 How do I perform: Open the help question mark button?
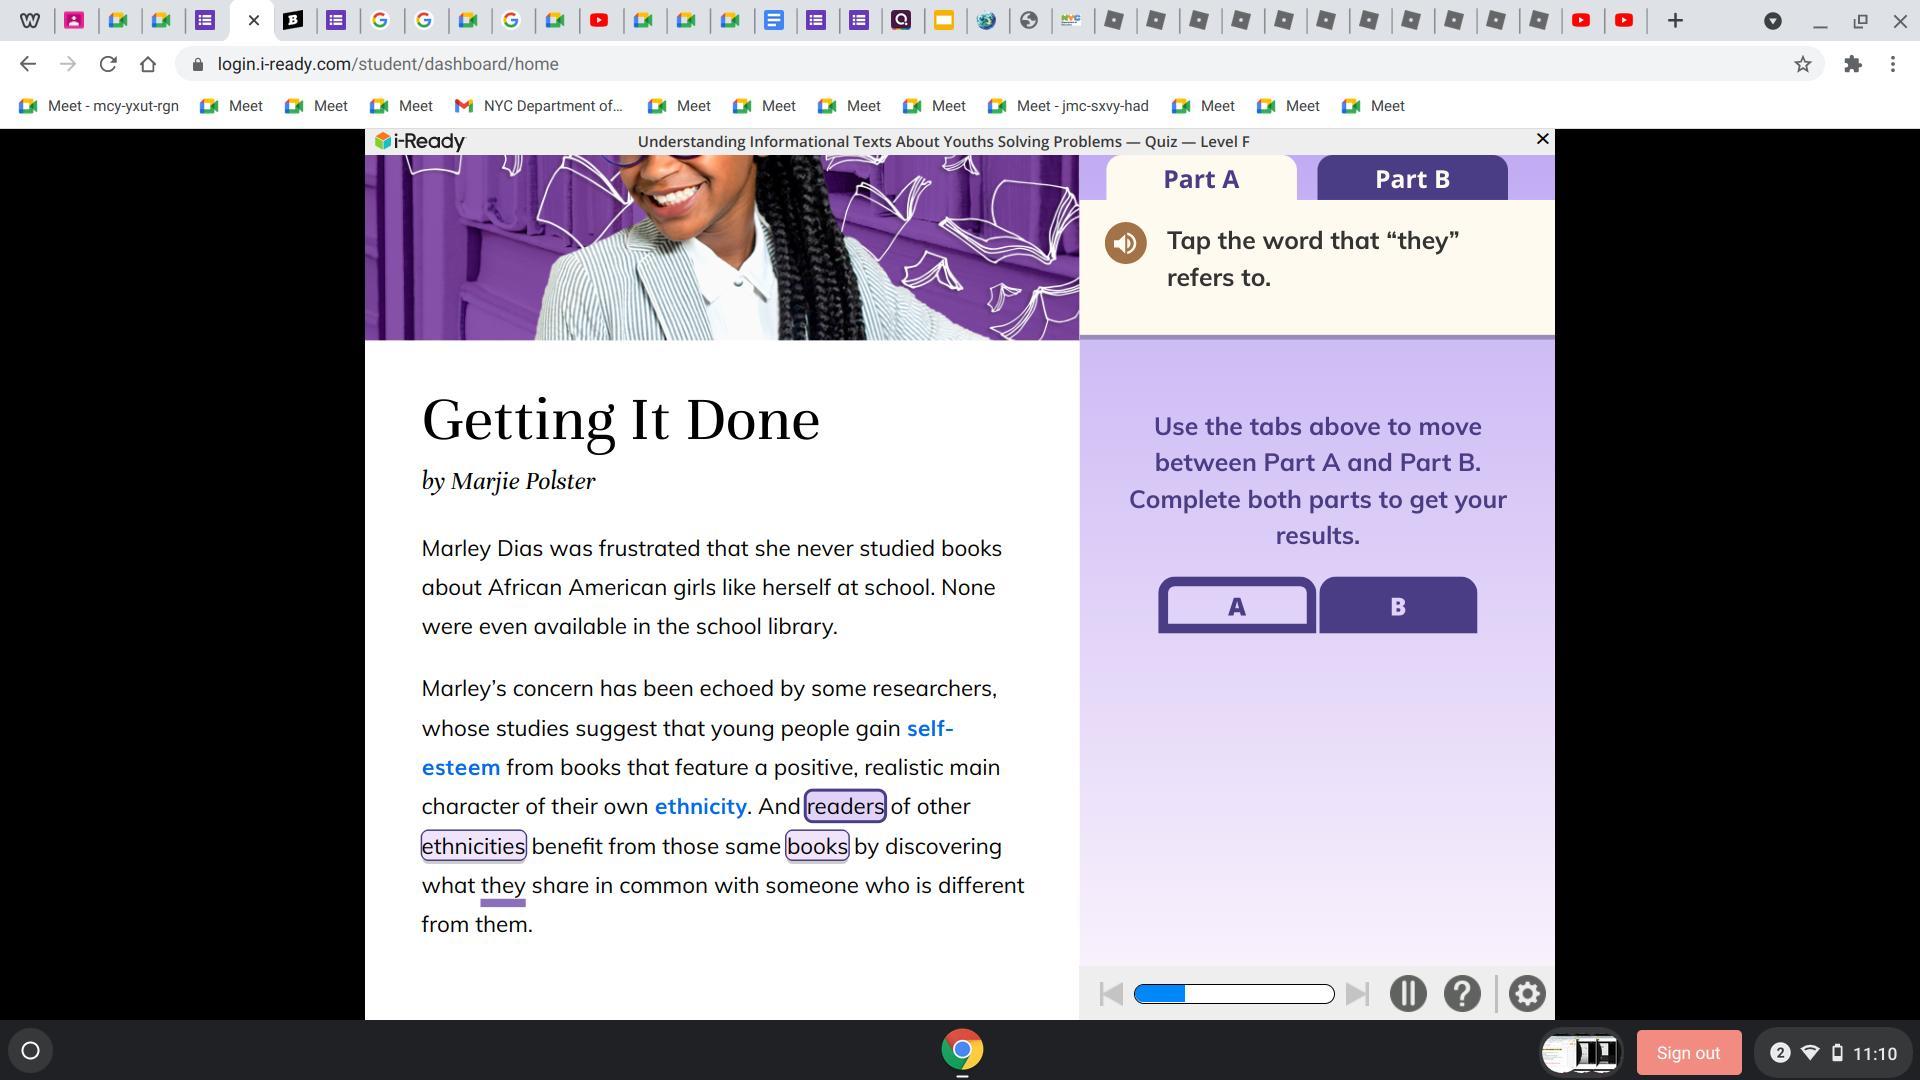tap(1461, 994)
